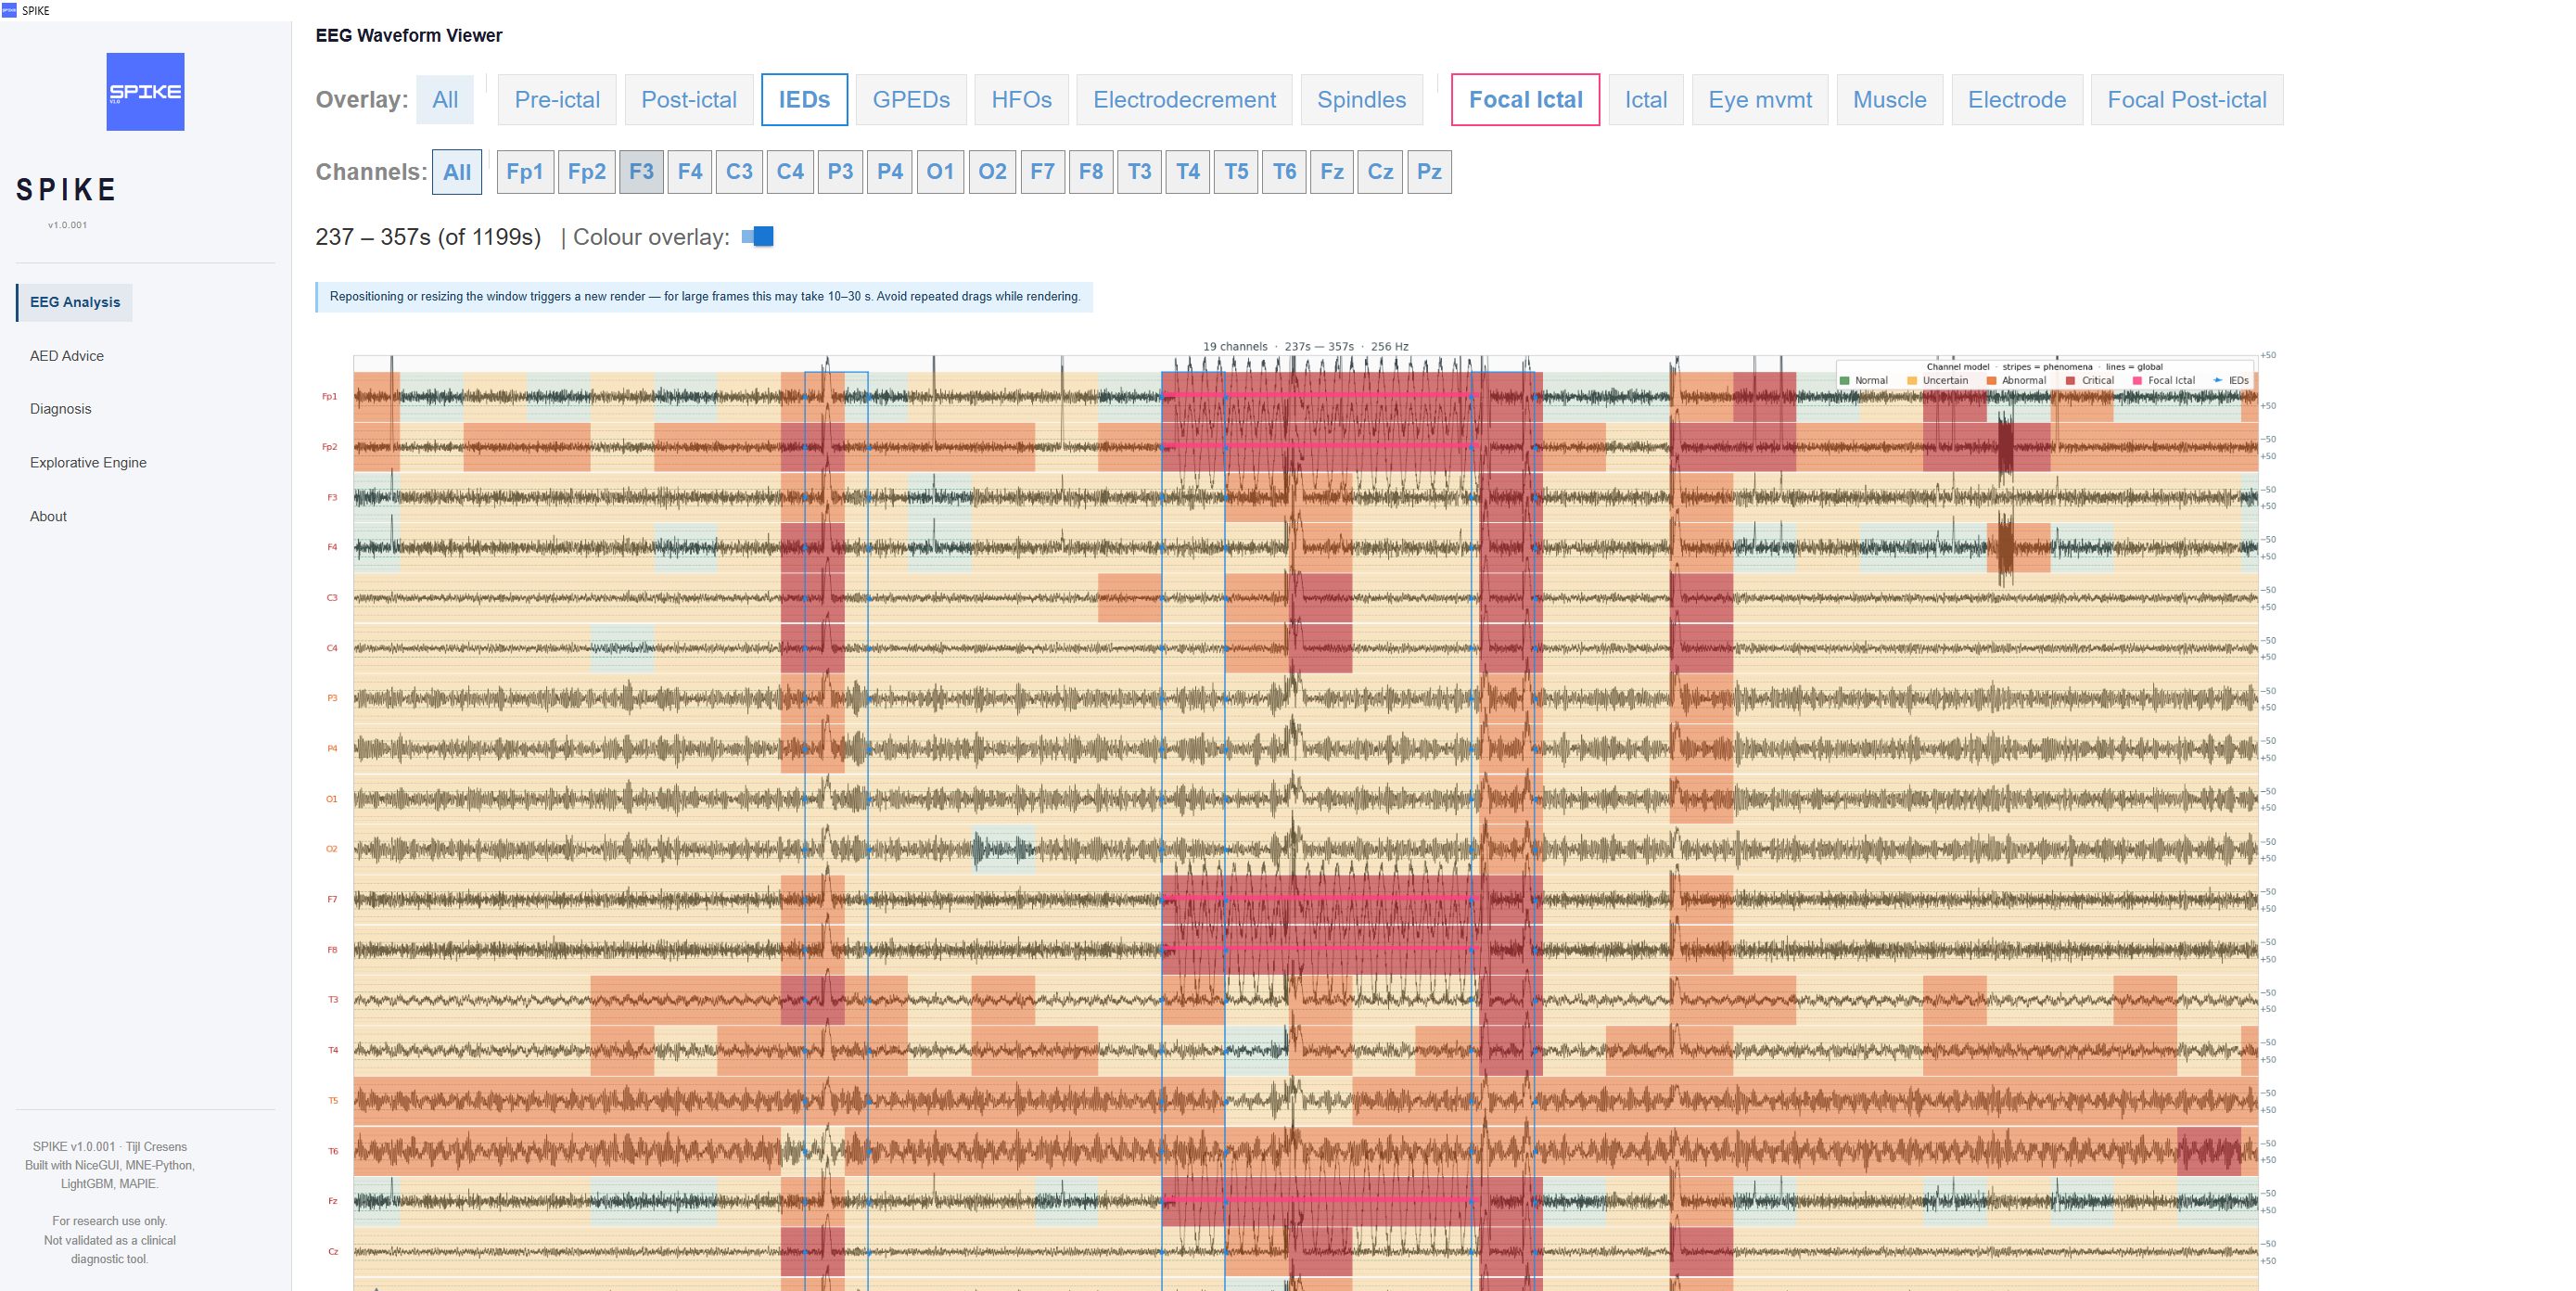Viewport: 2576px width, 1291px height.
Task: Toggle the Post-ictal overlay
Action: pos(689,100)
